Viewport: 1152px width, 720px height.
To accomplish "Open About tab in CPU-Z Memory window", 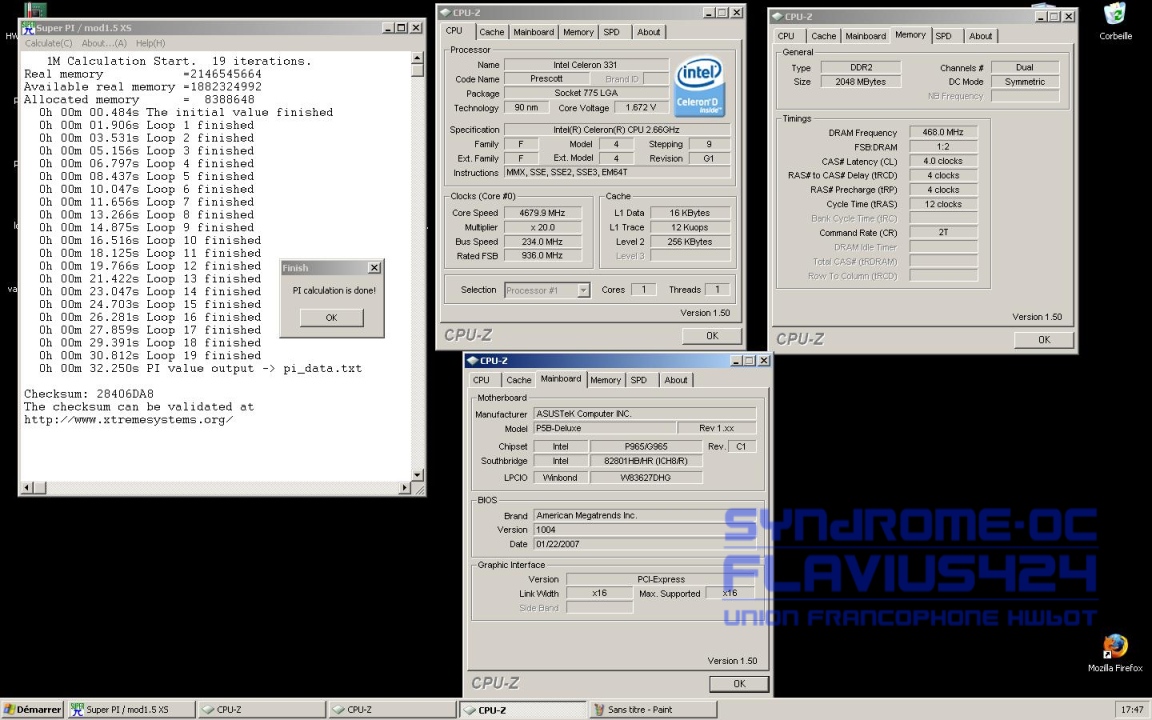I will tap(980, 36).
